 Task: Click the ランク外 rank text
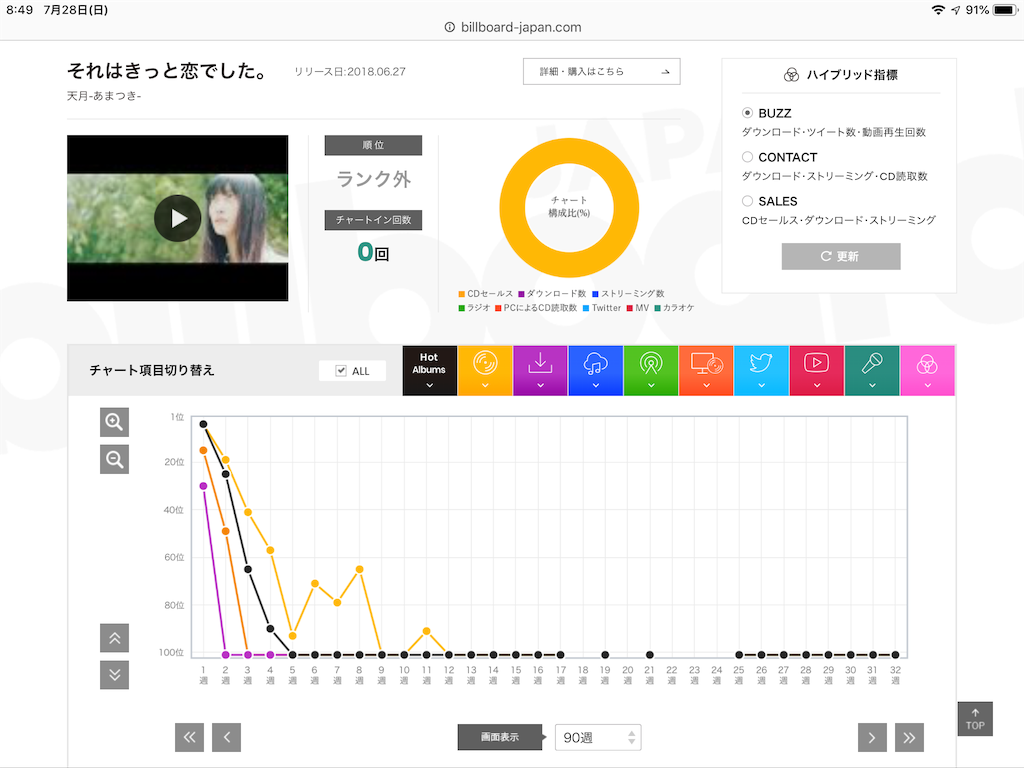[374, 179]
